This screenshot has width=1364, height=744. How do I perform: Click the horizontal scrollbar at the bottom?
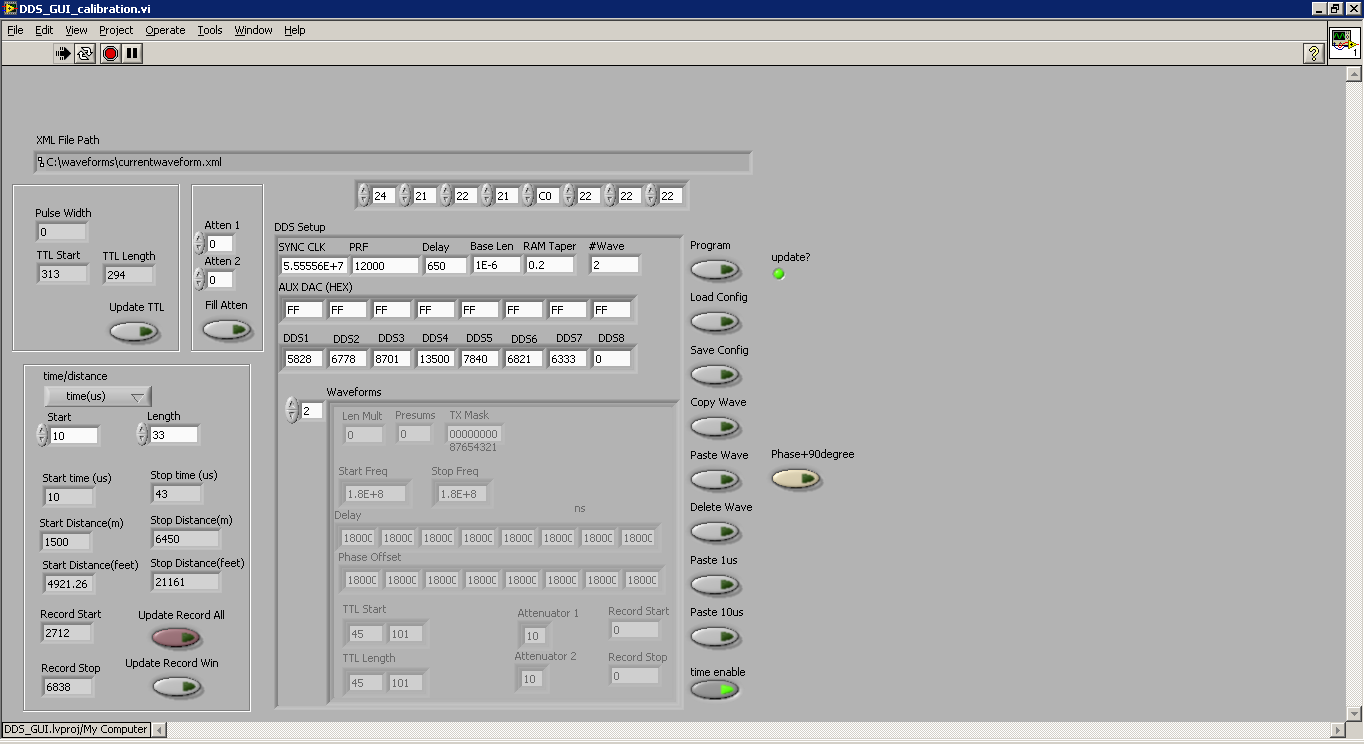[x=750, y=730]
